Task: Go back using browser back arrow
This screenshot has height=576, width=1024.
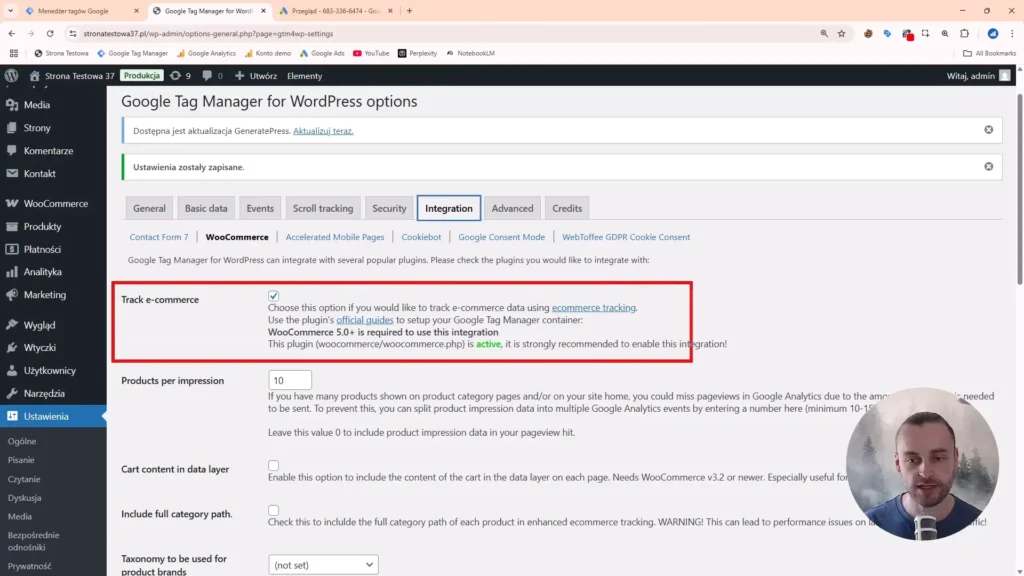Action: (x=12, y=33)
